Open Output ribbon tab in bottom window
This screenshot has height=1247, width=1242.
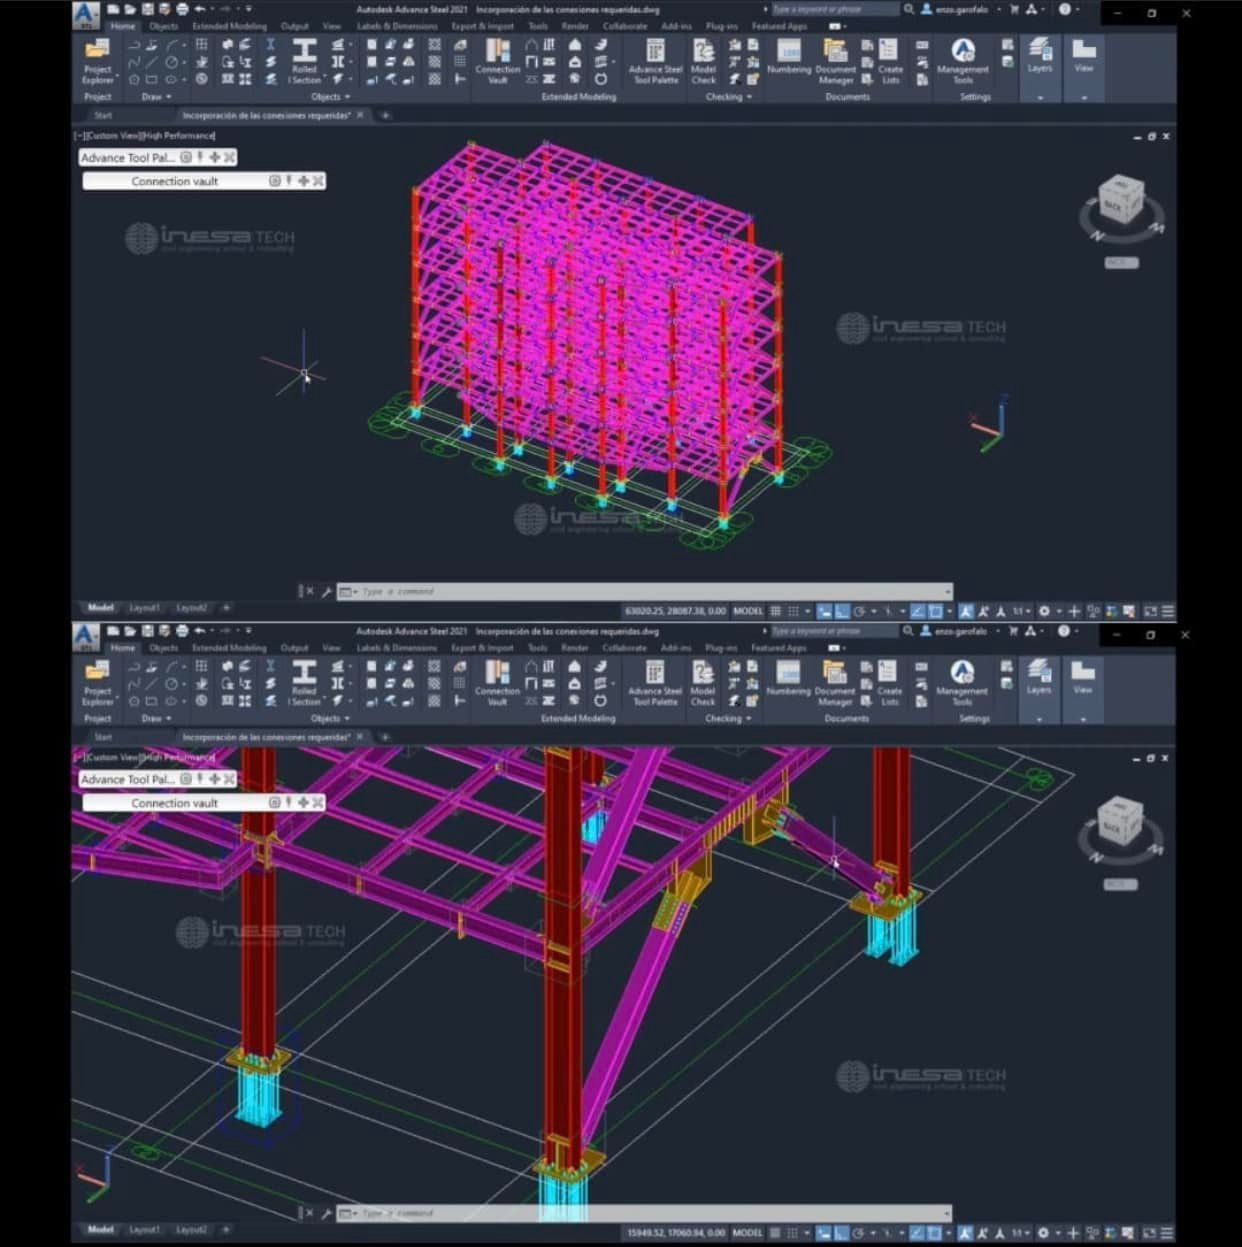point(294,648)
